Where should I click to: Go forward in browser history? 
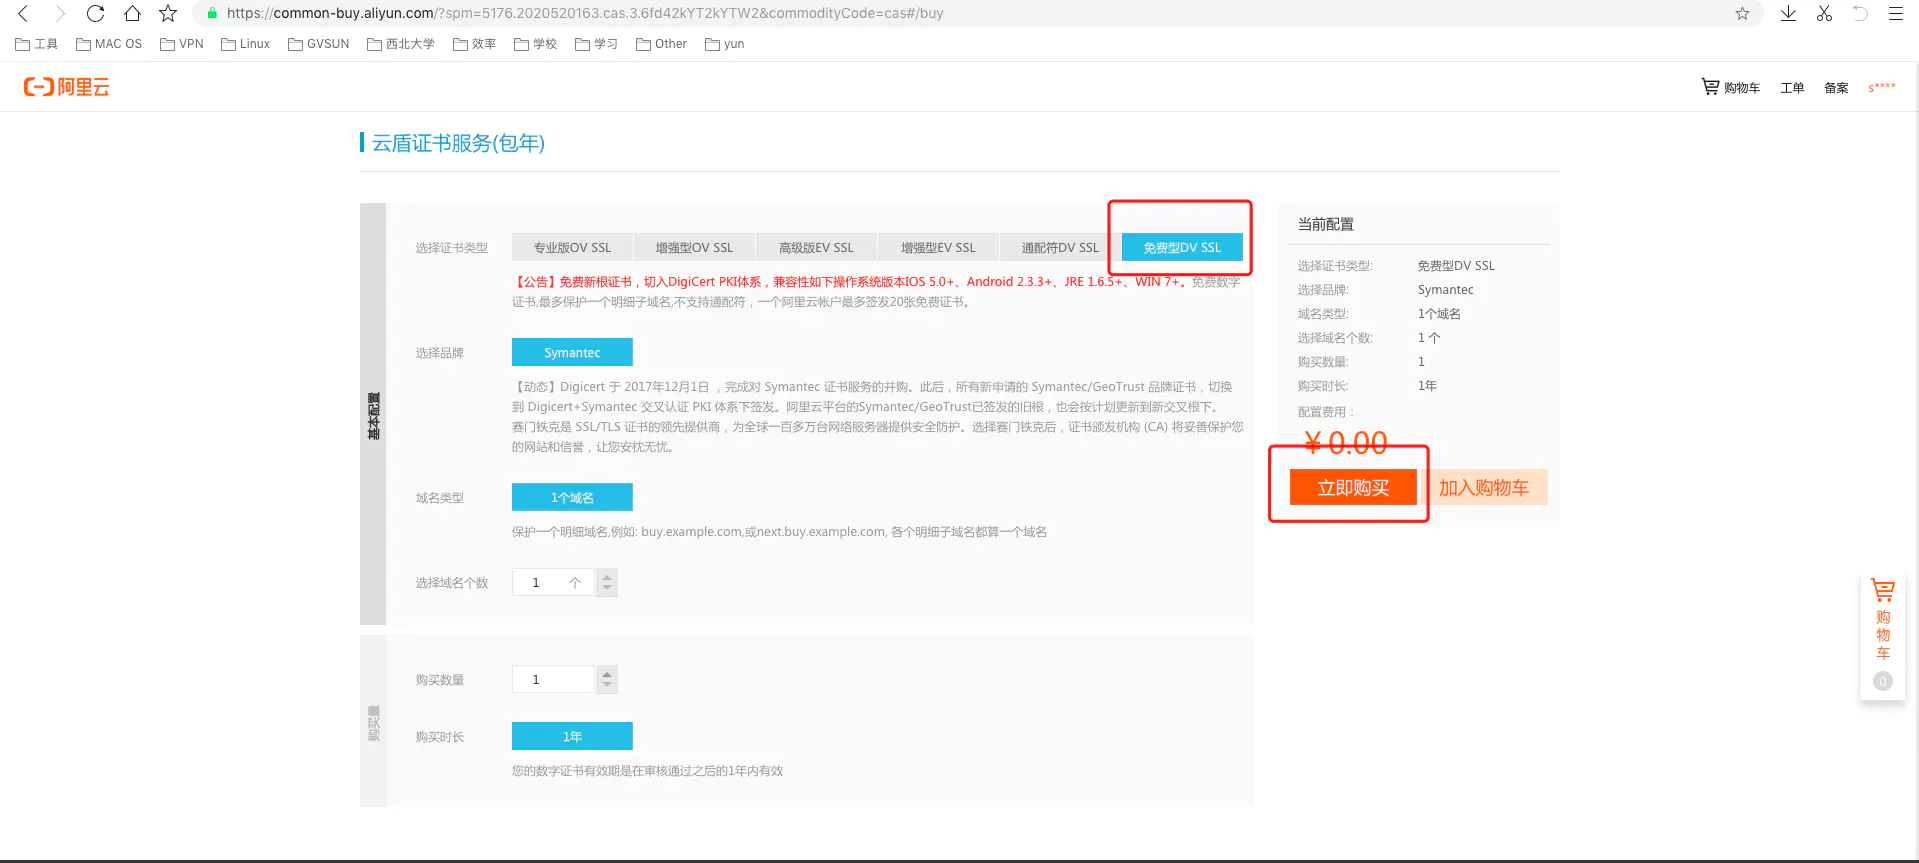click(60, 13)
